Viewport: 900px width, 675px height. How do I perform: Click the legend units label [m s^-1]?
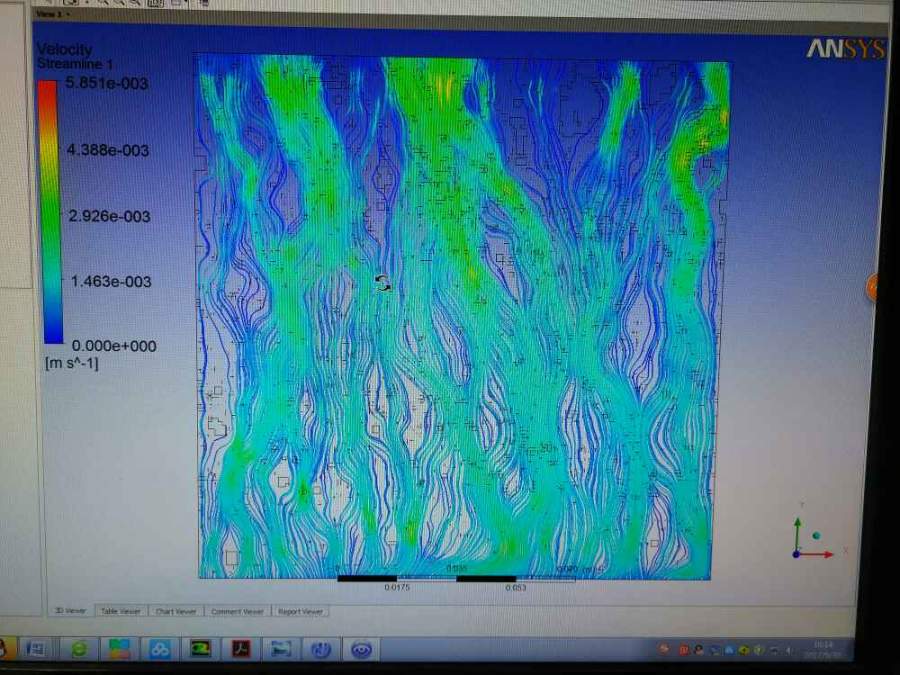72,363
